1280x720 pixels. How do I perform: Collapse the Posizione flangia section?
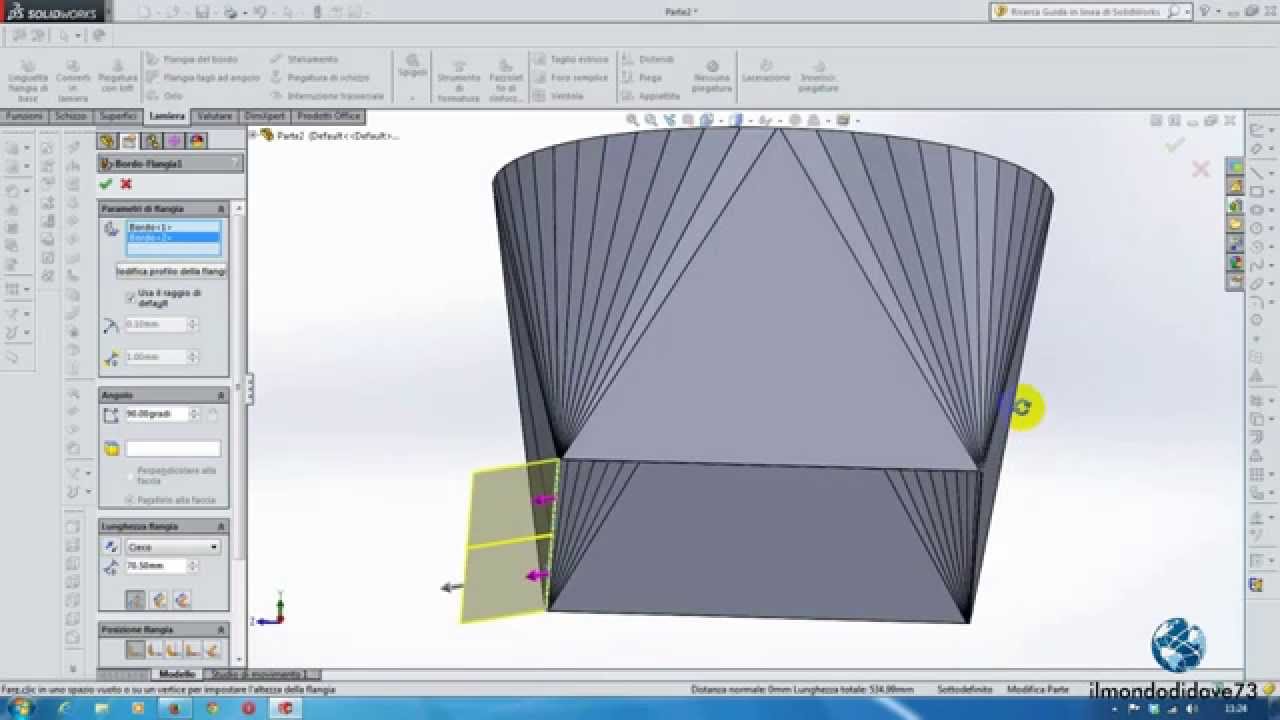221,629
